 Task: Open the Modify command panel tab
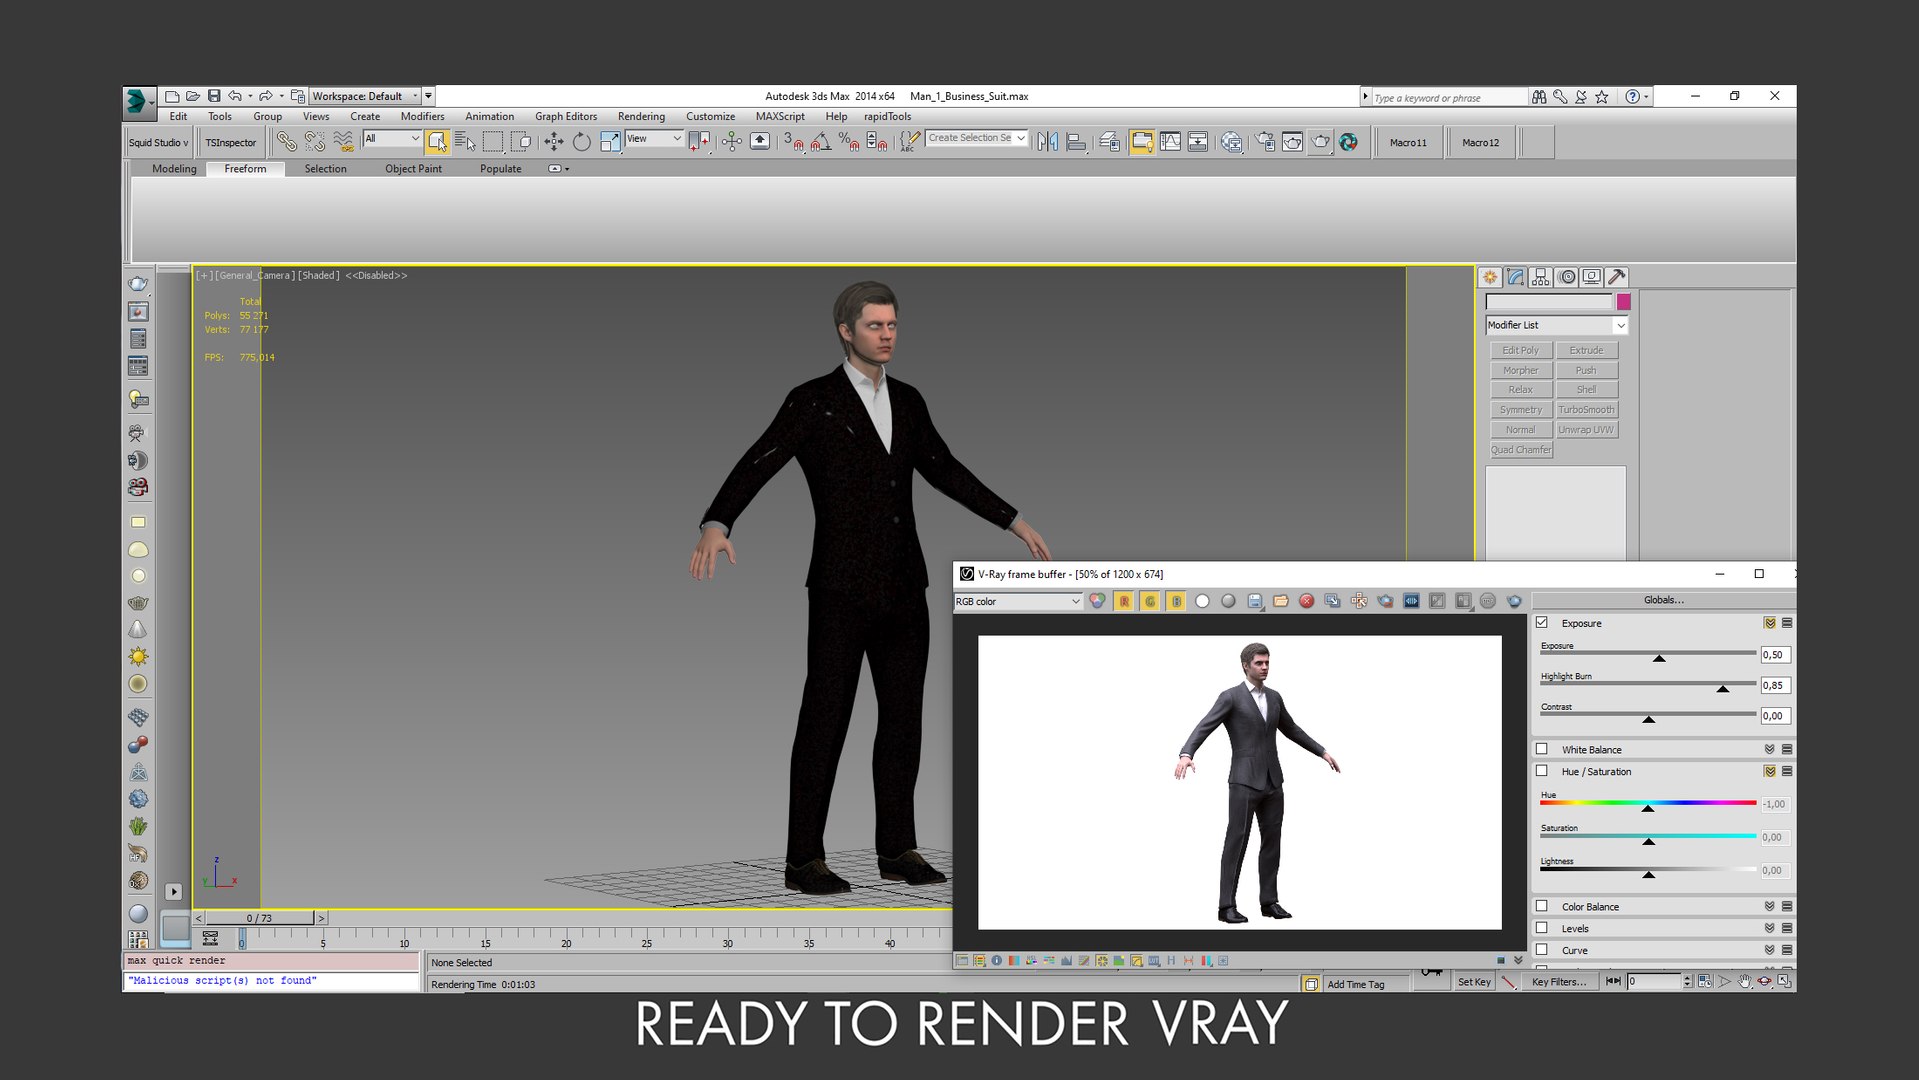coord(1516,277)
